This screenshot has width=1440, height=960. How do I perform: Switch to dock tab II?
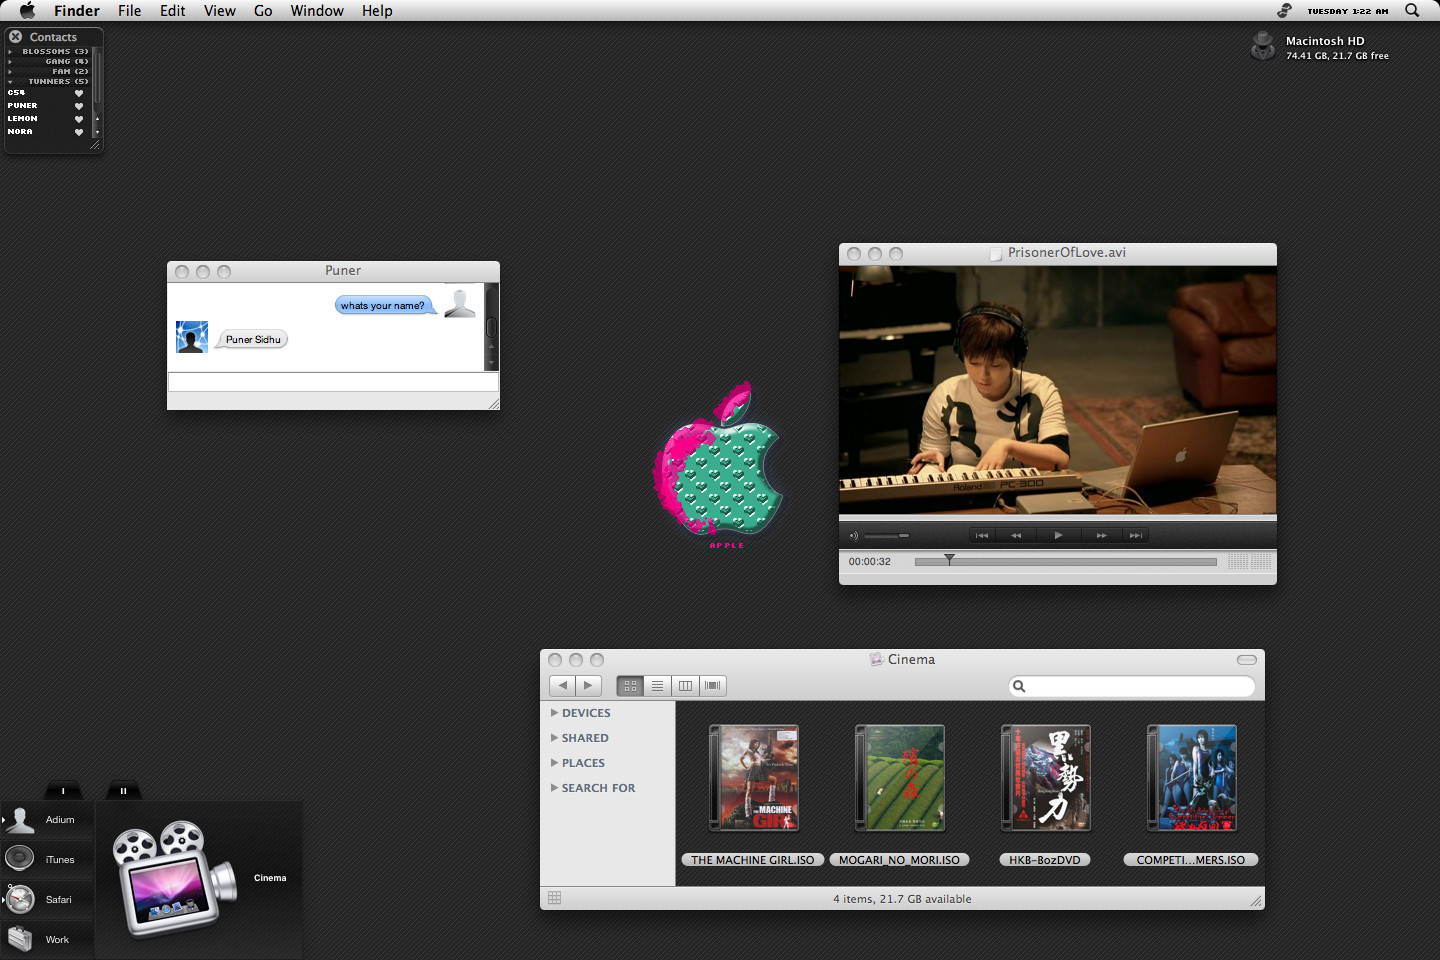click(124, 790)
